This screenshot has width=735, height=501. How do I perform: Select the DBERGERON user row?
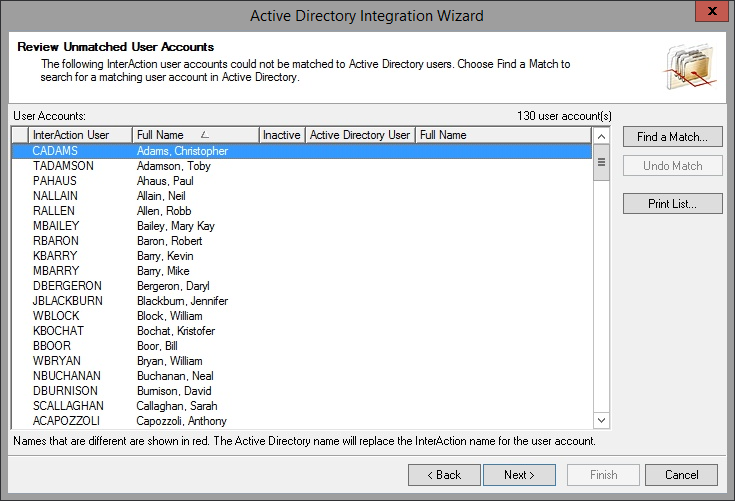click(x=302, y=286)
